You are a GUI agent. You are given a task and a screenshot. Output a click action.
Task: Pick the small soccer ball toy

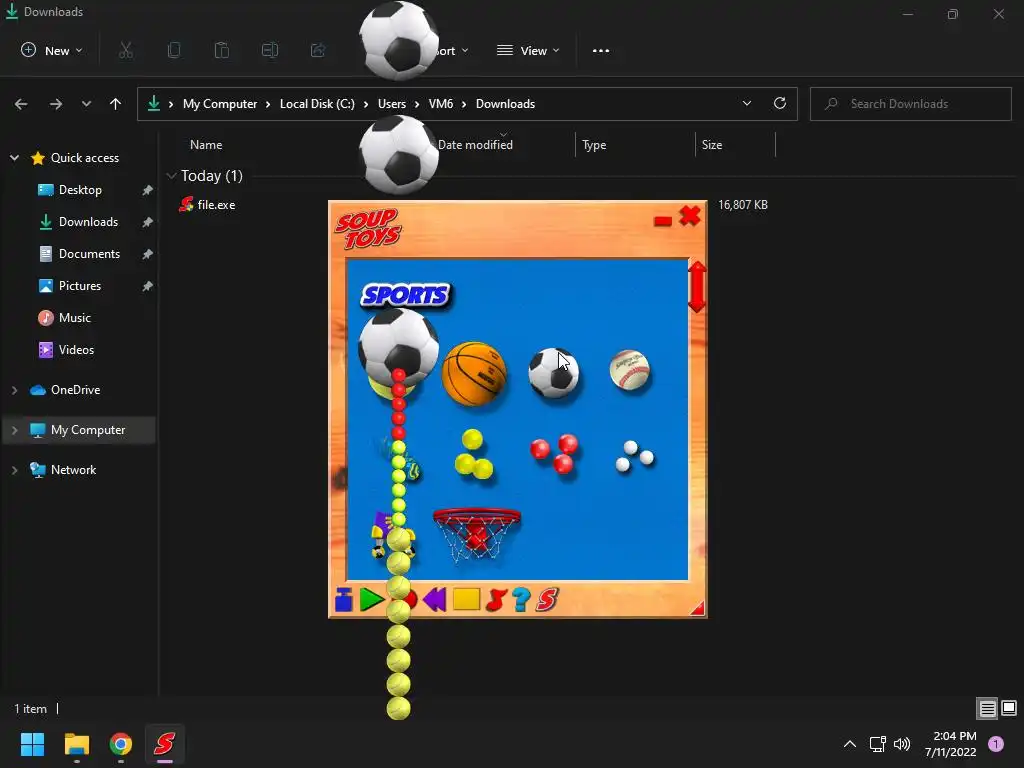554,373
